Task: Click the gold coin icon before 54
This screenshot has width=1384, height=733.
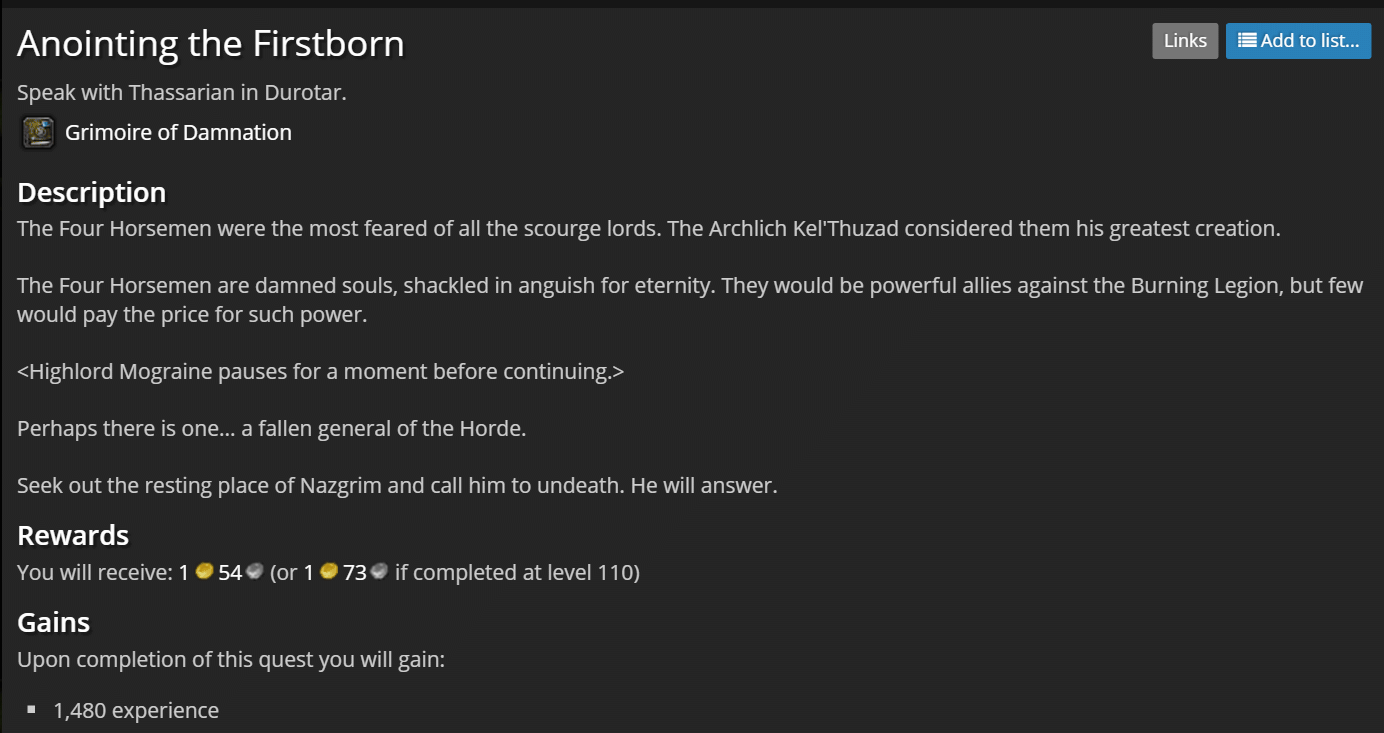Action: [x=204, y=572]
